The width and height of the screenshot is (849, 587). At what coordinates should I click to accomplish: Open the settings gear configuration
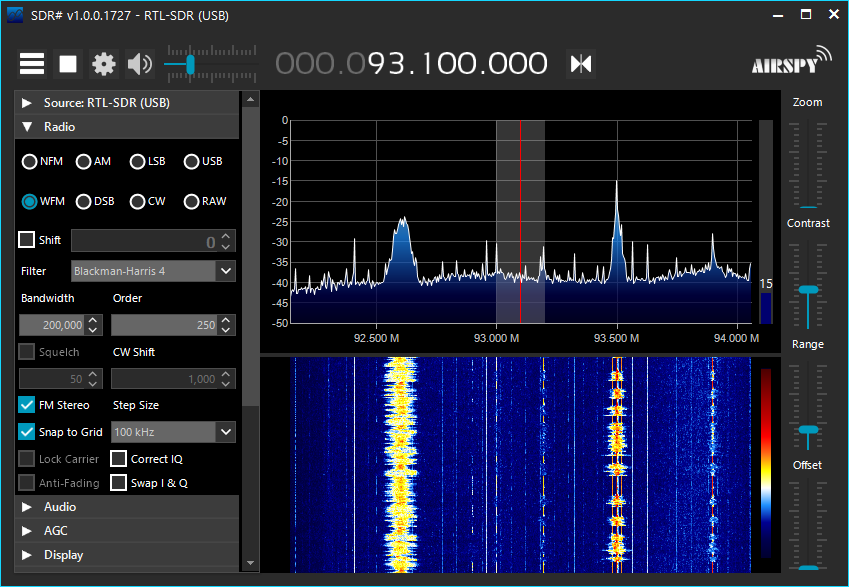tap(104, 64)
